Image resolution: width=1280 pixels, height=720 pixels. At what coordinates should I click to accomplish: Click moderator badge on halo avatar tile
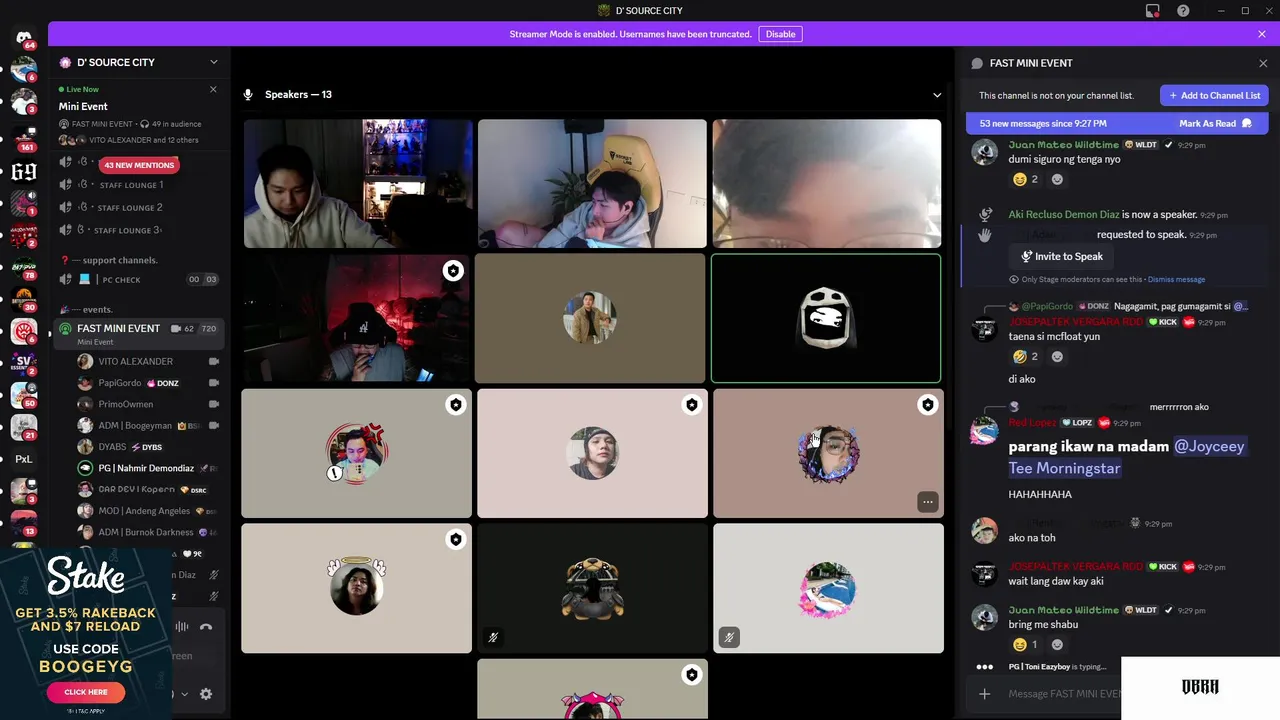[x=456, y=540]
